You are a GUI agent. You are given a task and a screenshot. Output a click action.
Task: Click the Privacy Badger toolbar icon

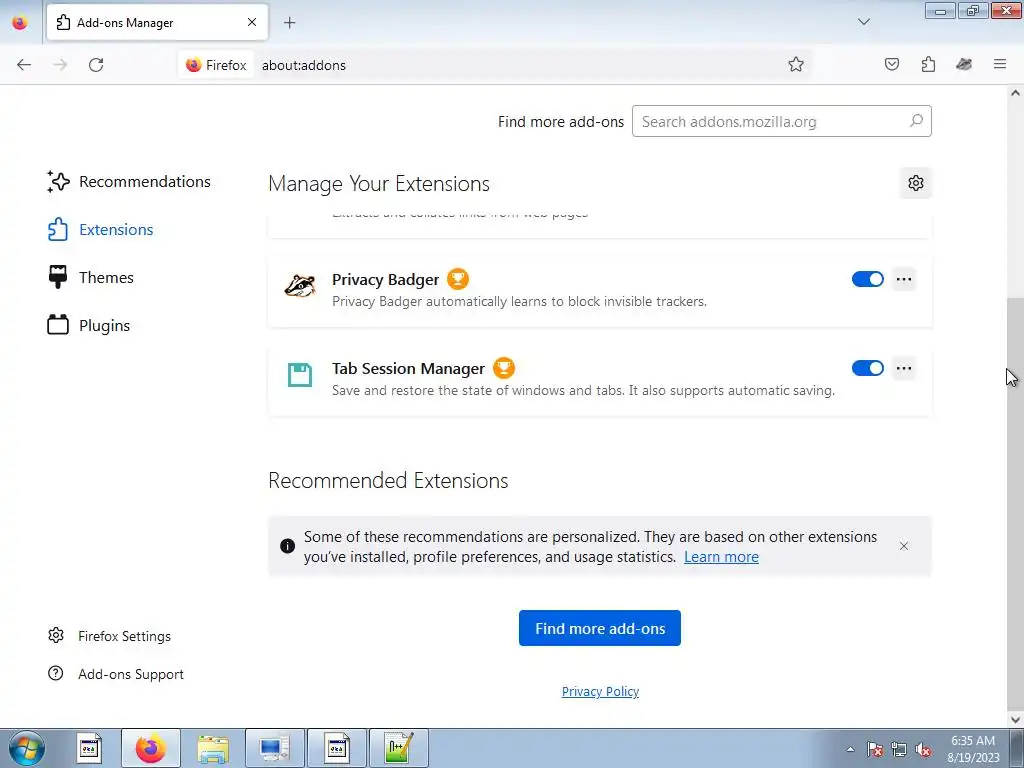pos(964,65)
